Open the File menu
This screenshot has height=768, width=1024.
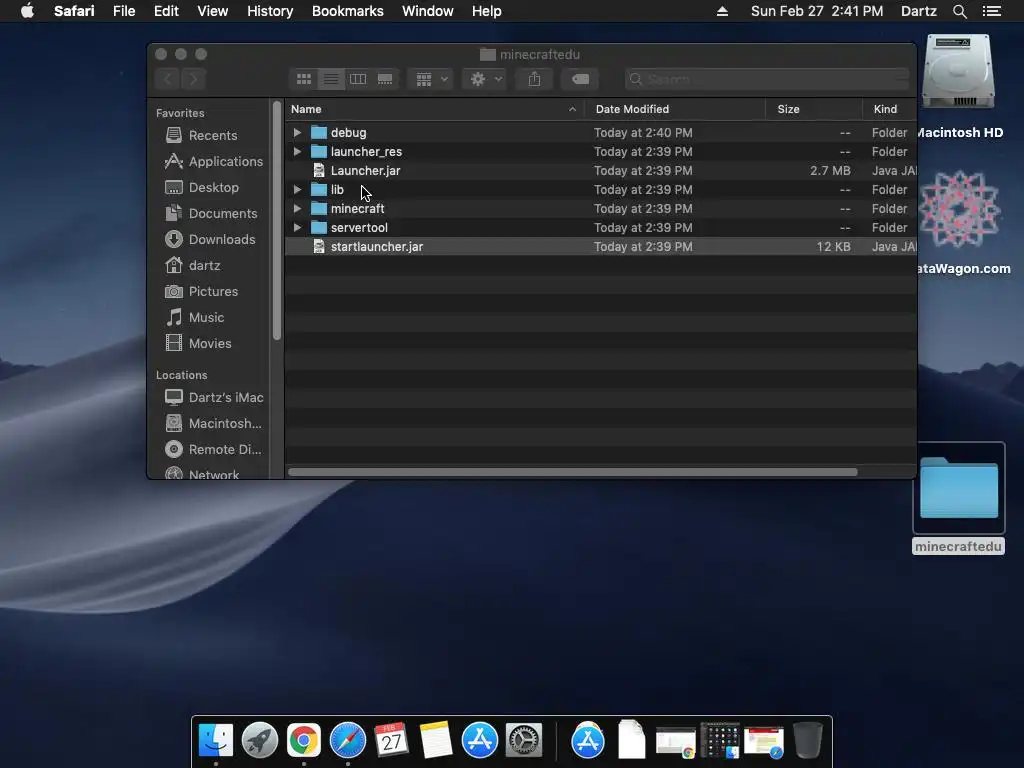123,11
